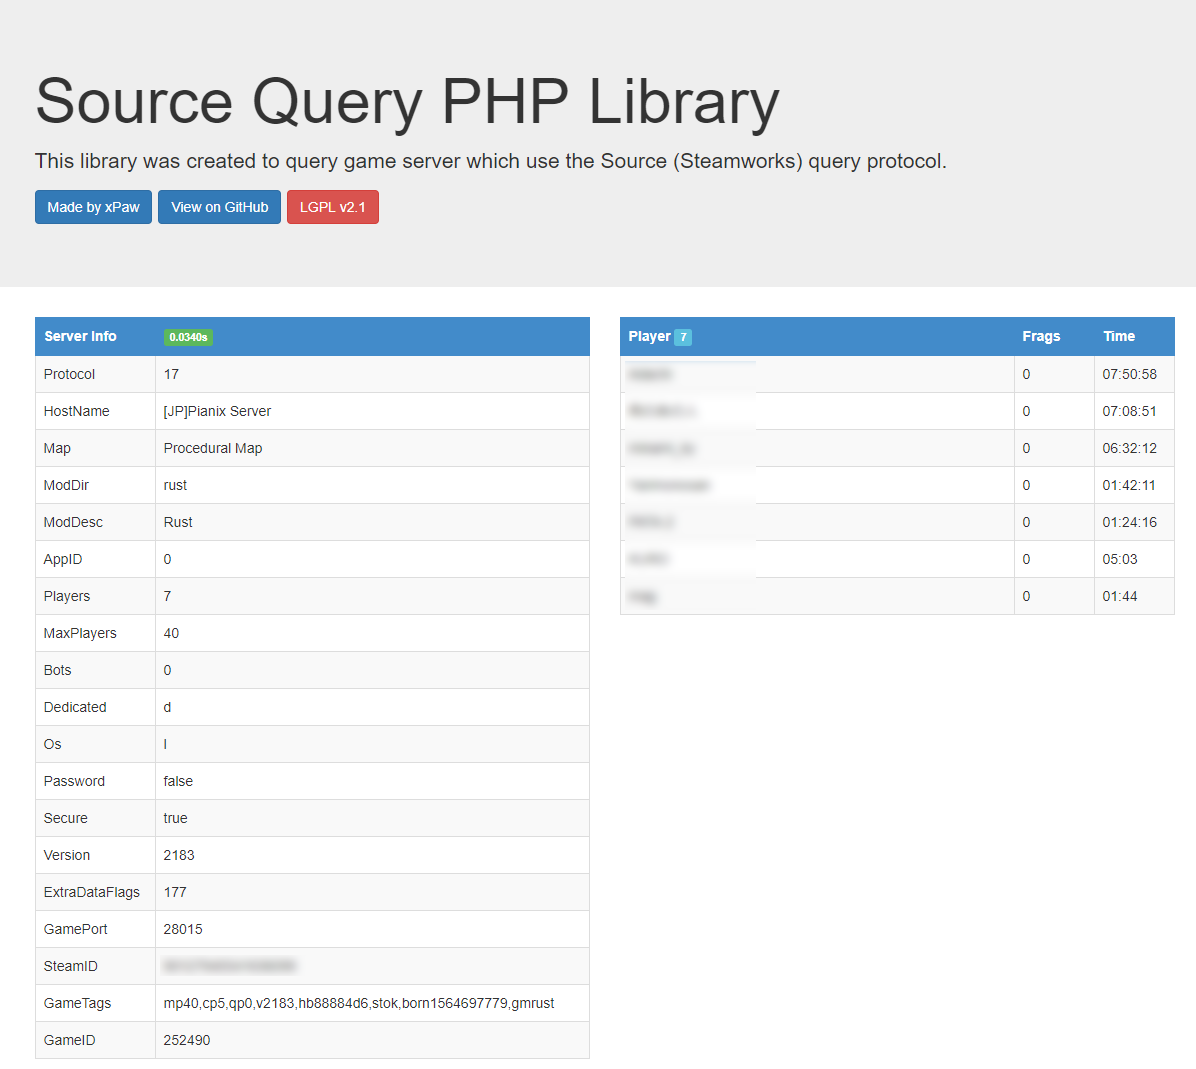Click the red LGPL v2.1 button
The height and width of the screenshot is (1069, 1196).
click(332, 207)
